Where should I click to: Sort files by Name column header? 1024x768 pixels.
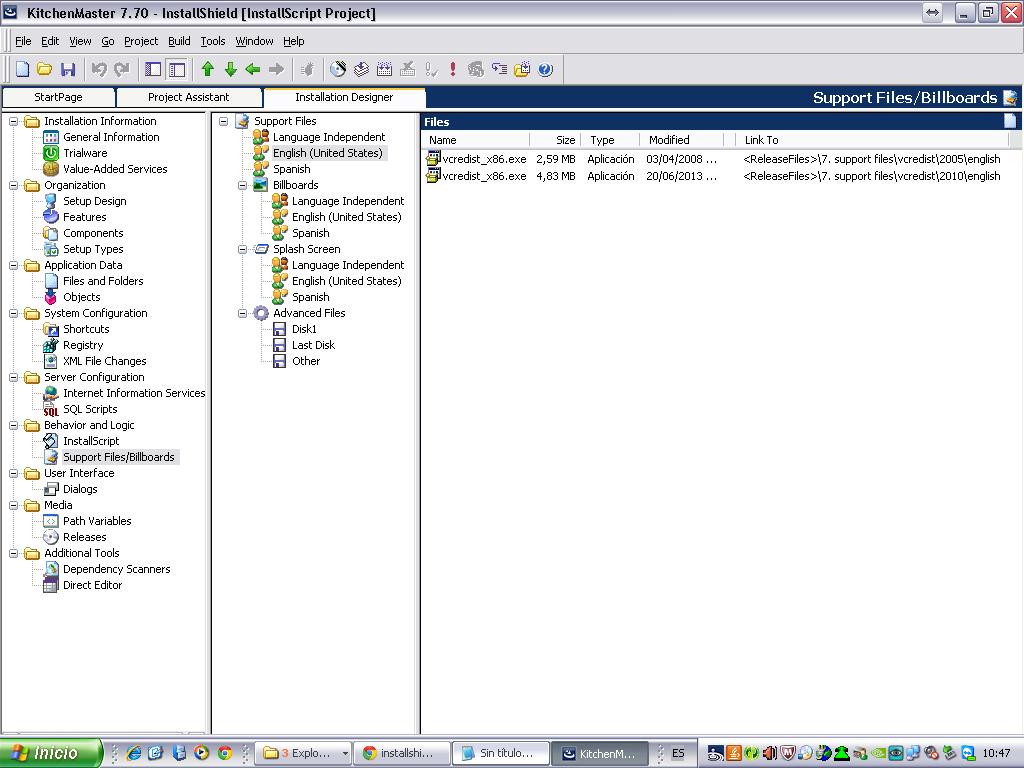[476, 140]
